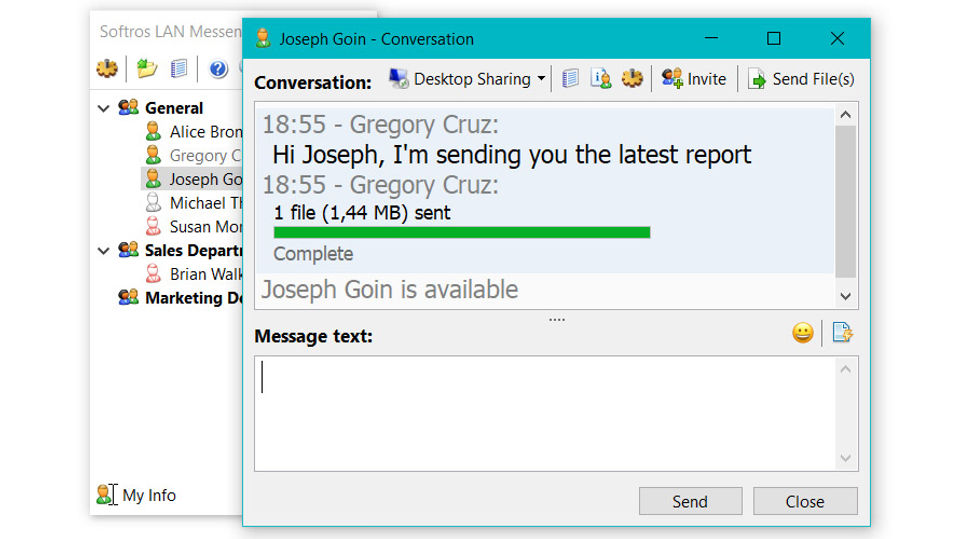Click 'Joseph Goin is available' status line
This screenshot has height=539, width=960.
point(390,289)
